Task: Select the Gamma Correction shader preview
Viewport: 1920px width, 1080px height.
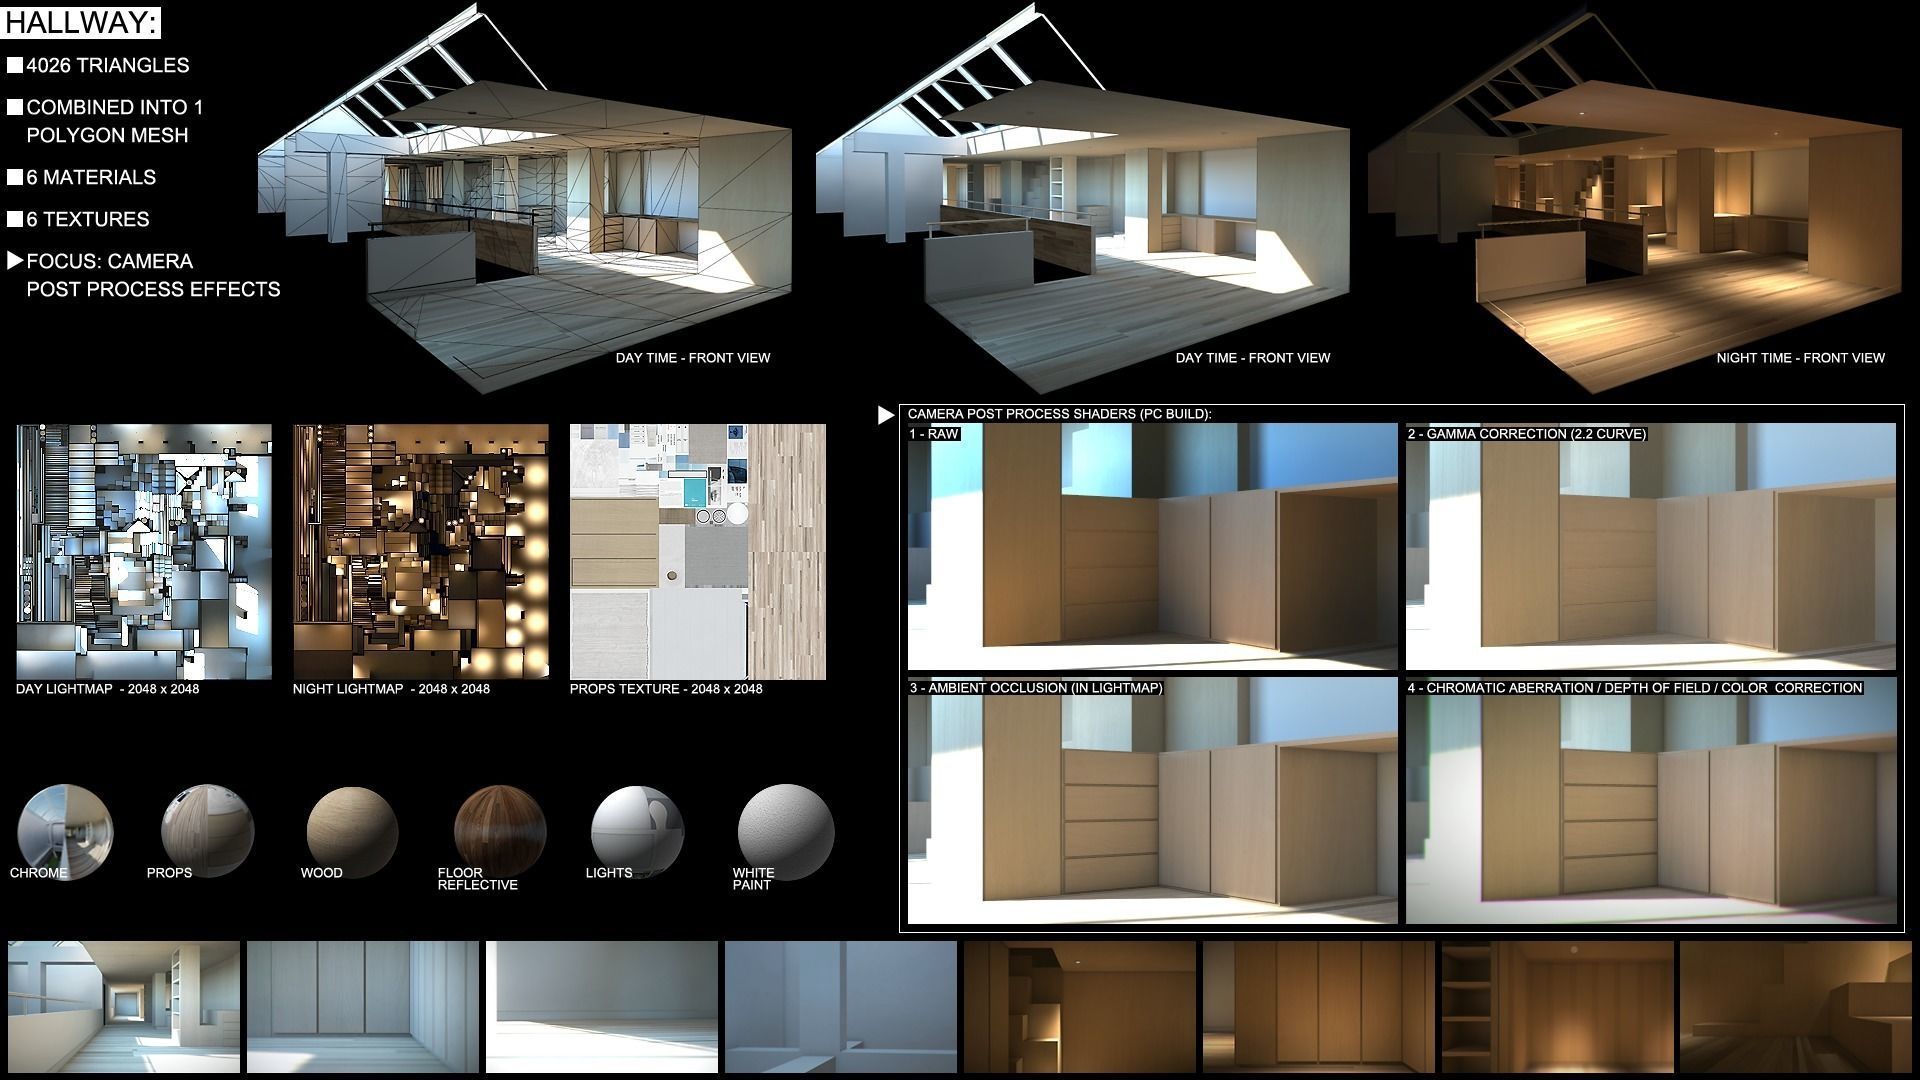Action: [1650, 546]
